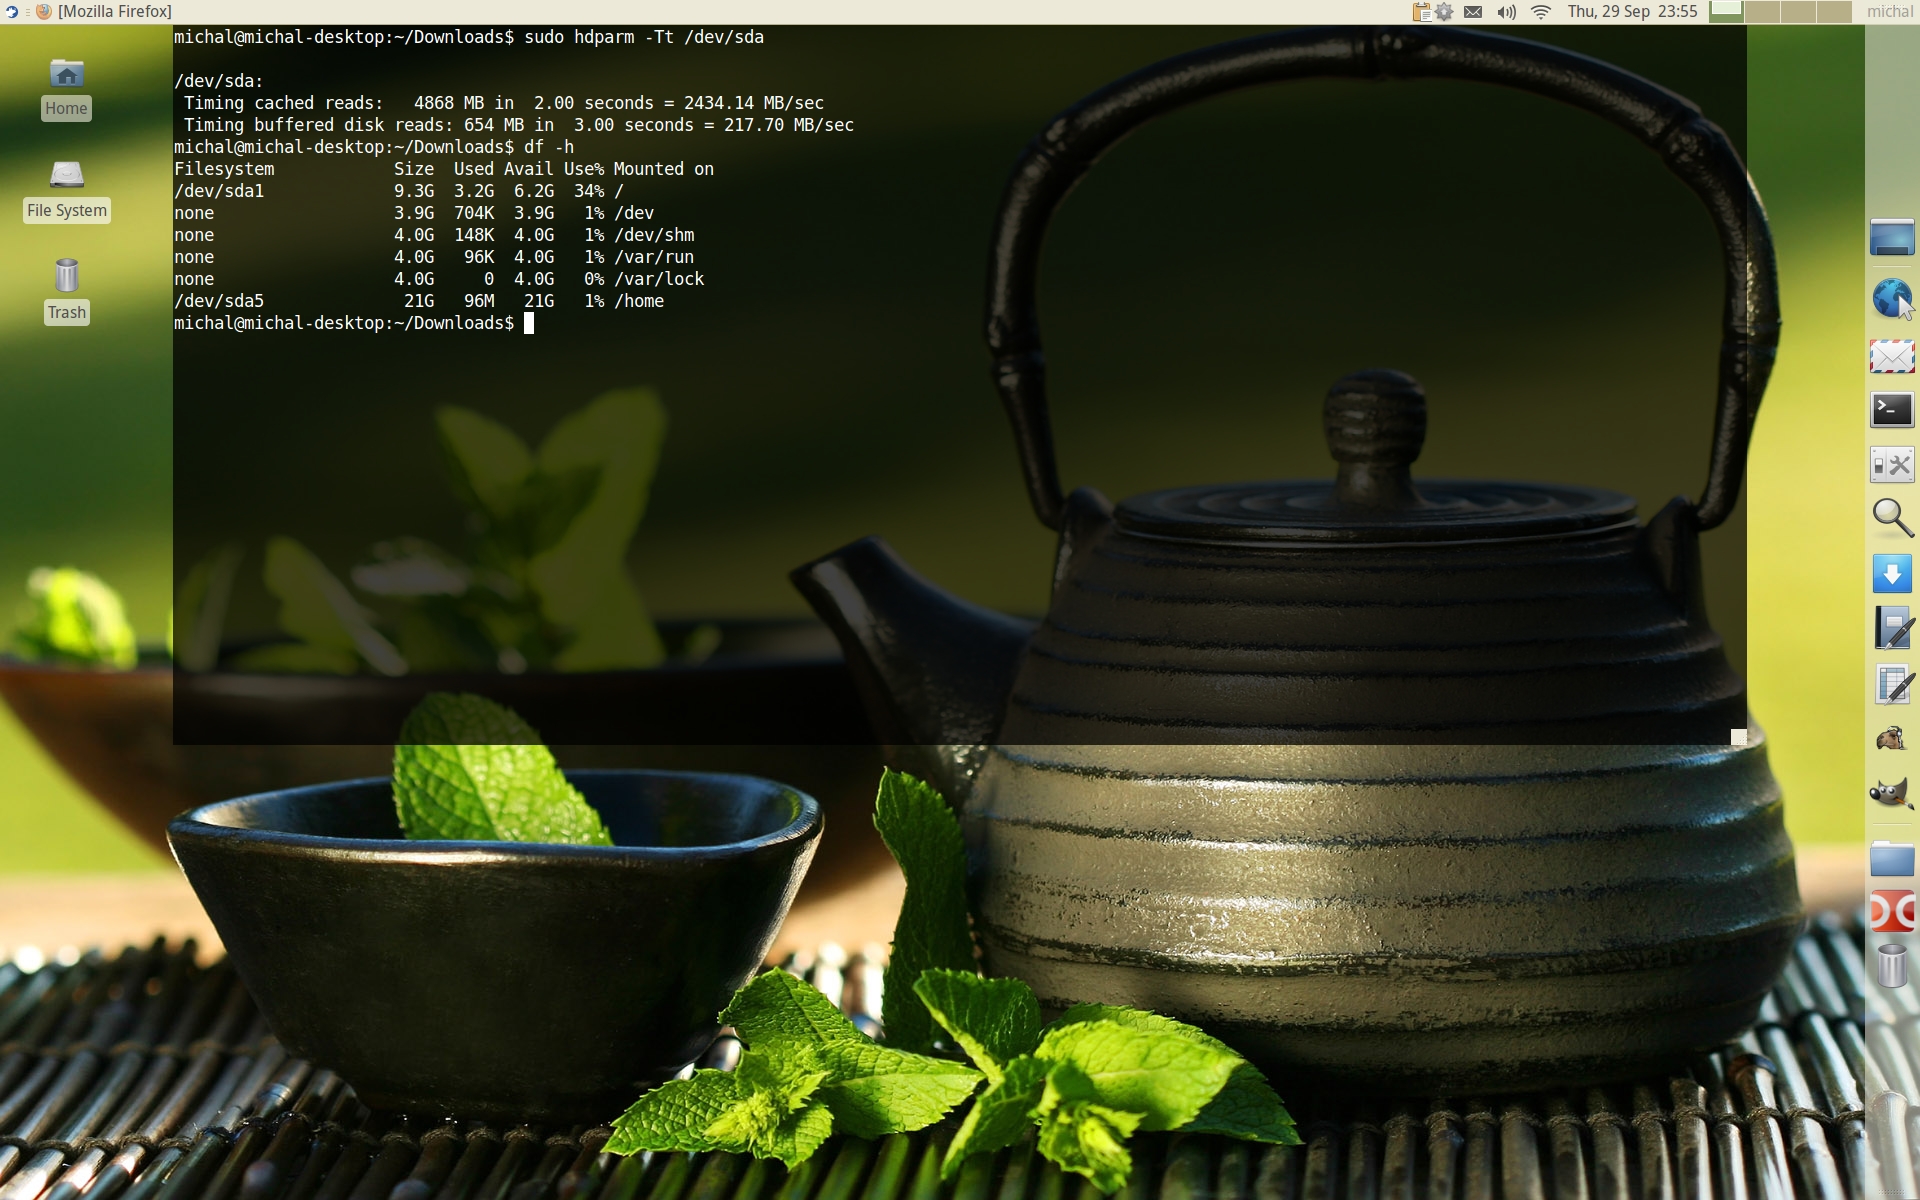
Task: Launch the spreadsheet editor dock icon
Action: pyautogui.click(x=1893, y=685)
